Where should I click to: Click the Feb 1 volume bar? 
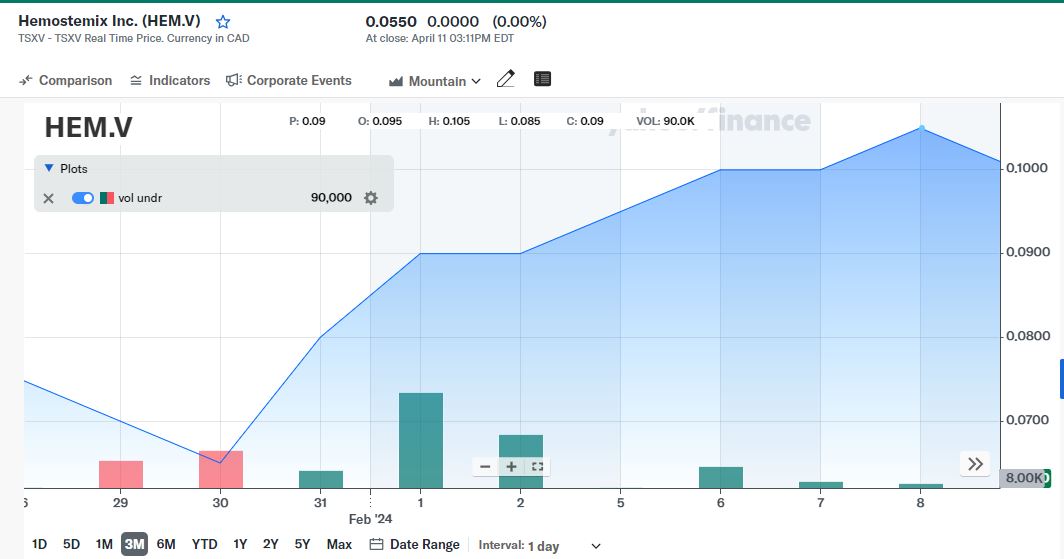421,440
